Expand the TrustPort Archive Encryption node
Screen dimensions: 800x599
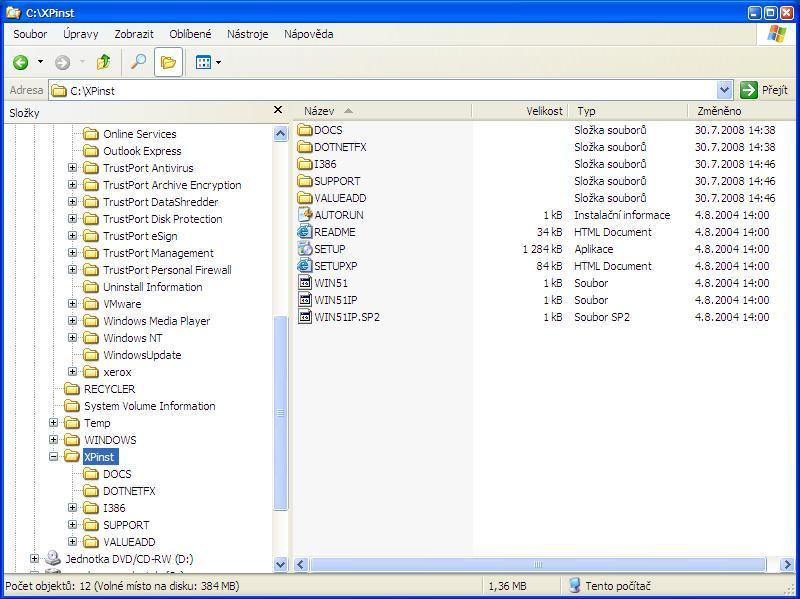pos(72,185)
